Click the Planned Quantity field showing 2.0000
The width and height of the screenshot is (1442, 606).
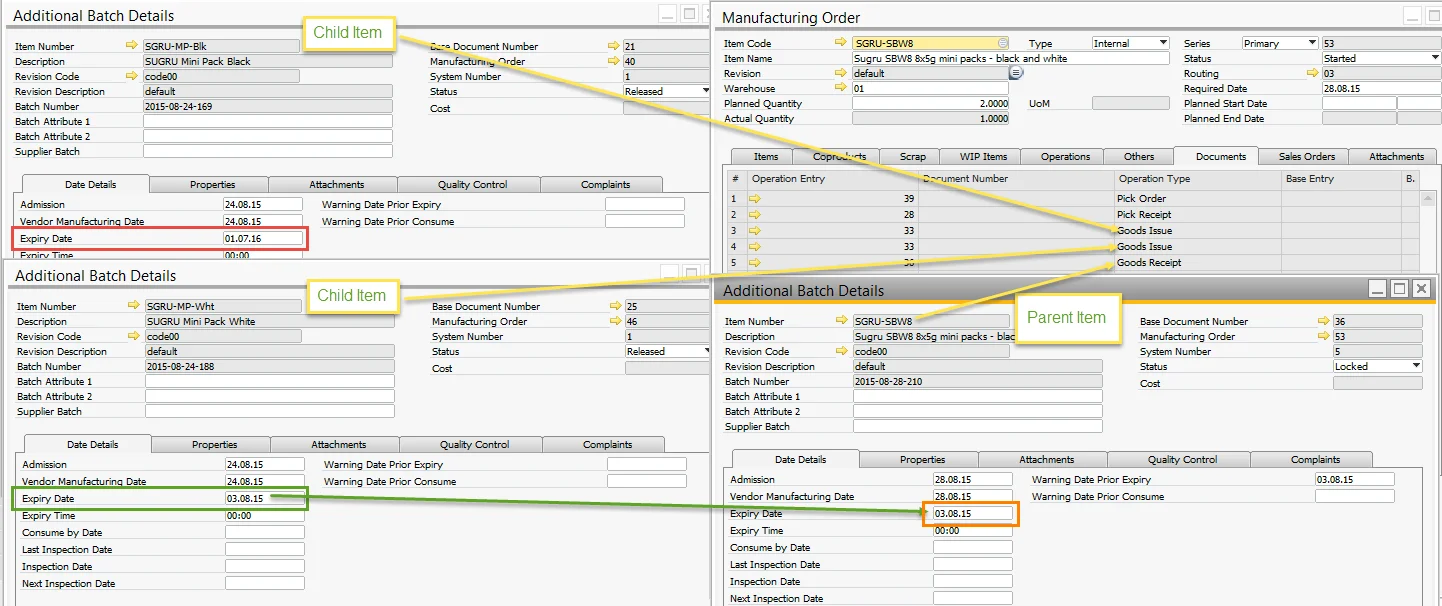930,104
